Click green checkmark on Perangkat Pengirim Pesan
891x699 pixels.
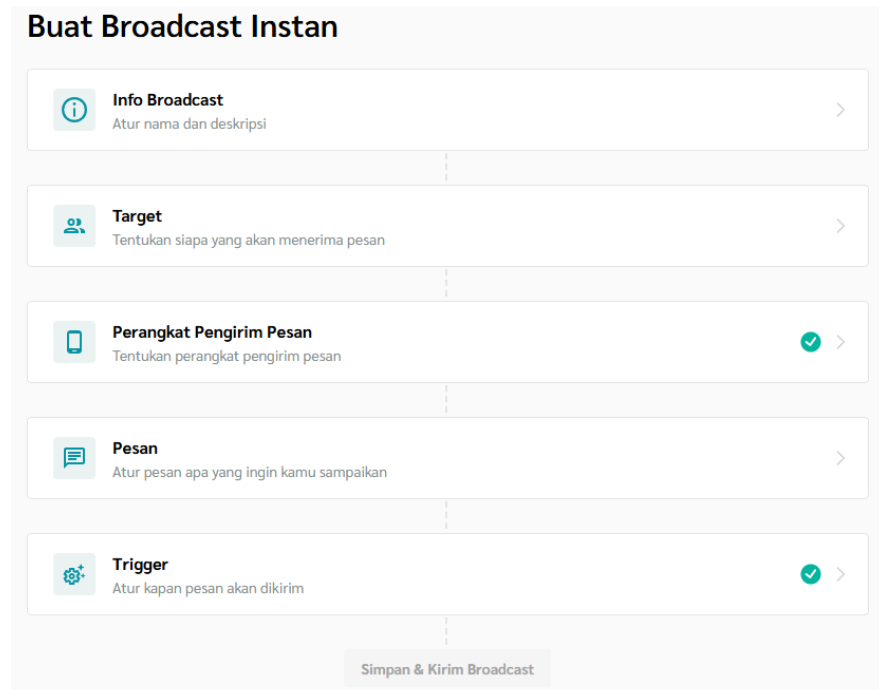pyautogui.click(x=810, y=342)
